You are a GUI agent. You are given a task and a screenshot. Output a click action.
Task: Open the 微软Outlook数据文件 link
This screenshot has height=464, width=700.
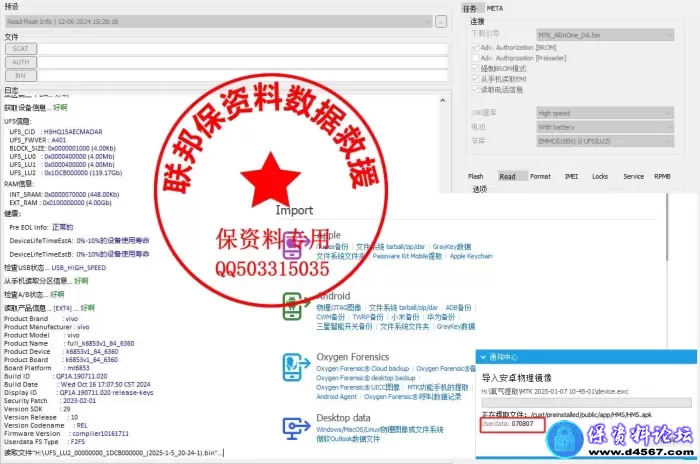click(348, 439)
